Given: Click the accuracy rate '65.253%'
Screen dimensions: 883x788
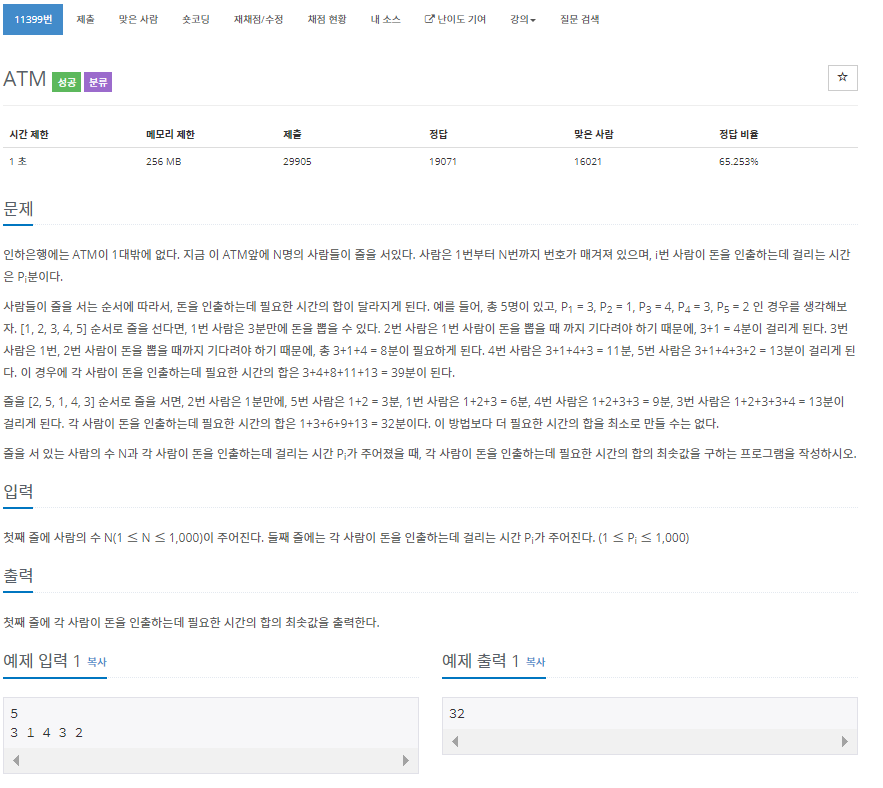Looking at the screenshot, I should tap(738, 162).
